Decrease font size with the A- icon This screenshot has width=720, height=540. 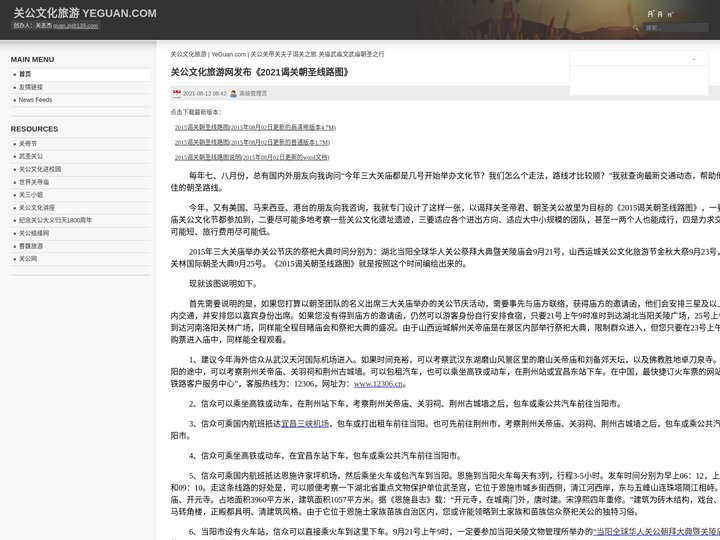point(670,15)
